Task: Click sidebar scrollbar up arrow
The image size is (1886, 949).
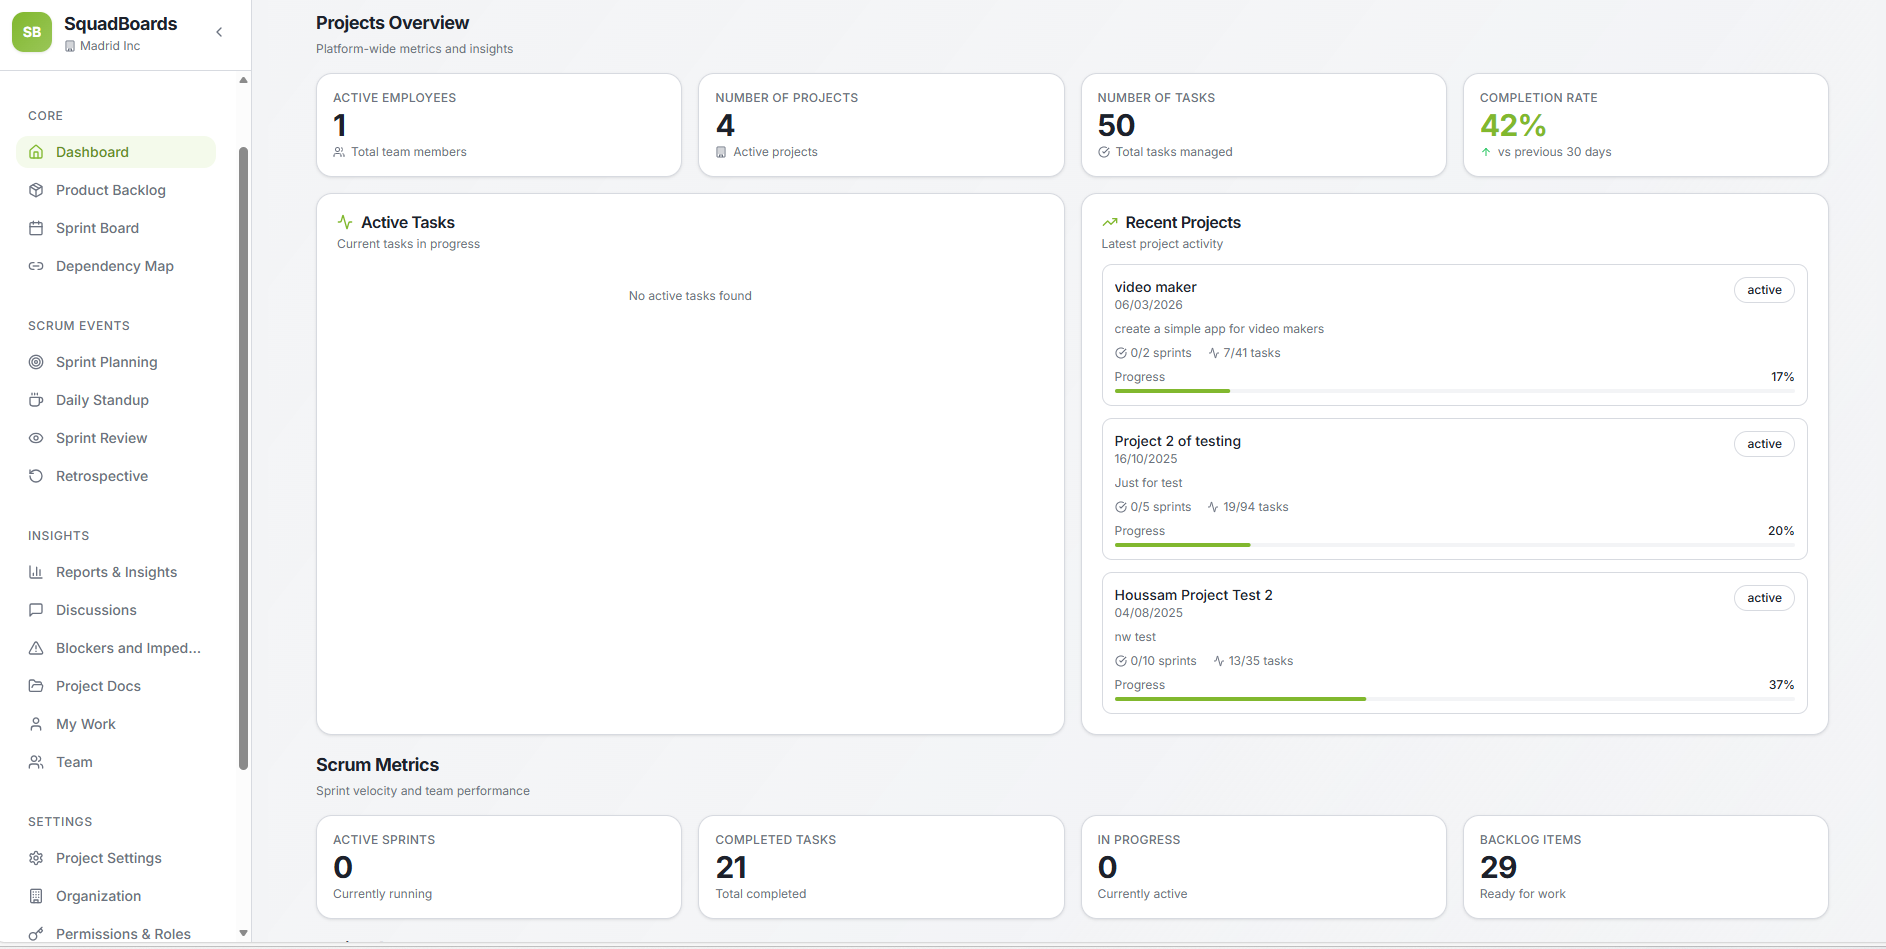Action: click(243, 80)
